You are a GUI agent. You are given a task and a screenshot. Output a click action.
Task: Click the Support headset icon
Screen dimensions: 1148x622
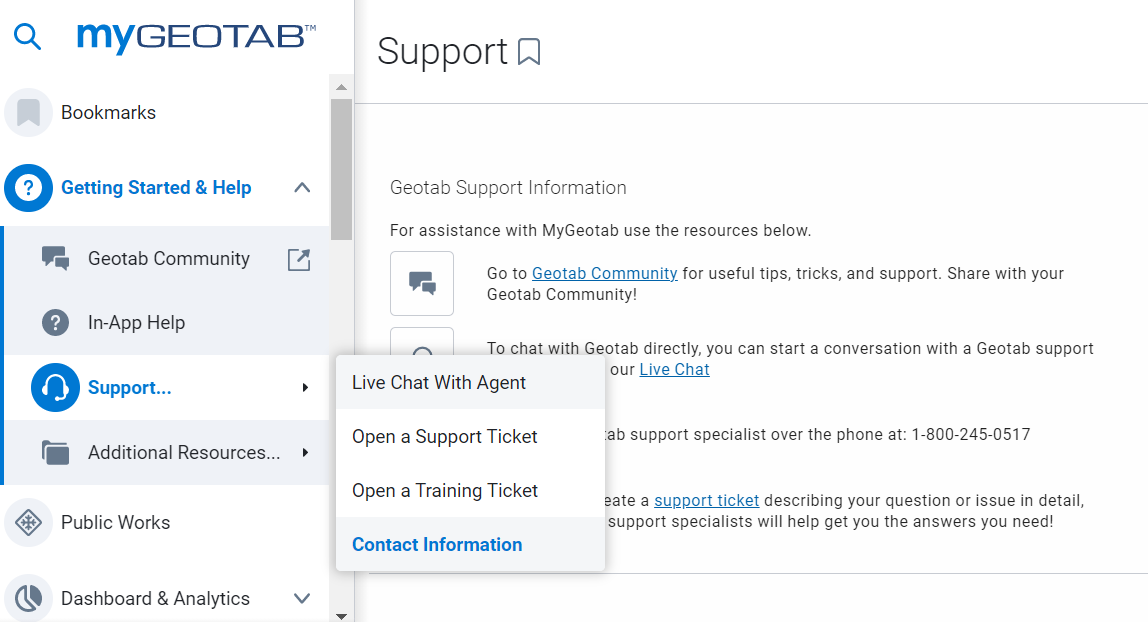(x=55, y=388)
